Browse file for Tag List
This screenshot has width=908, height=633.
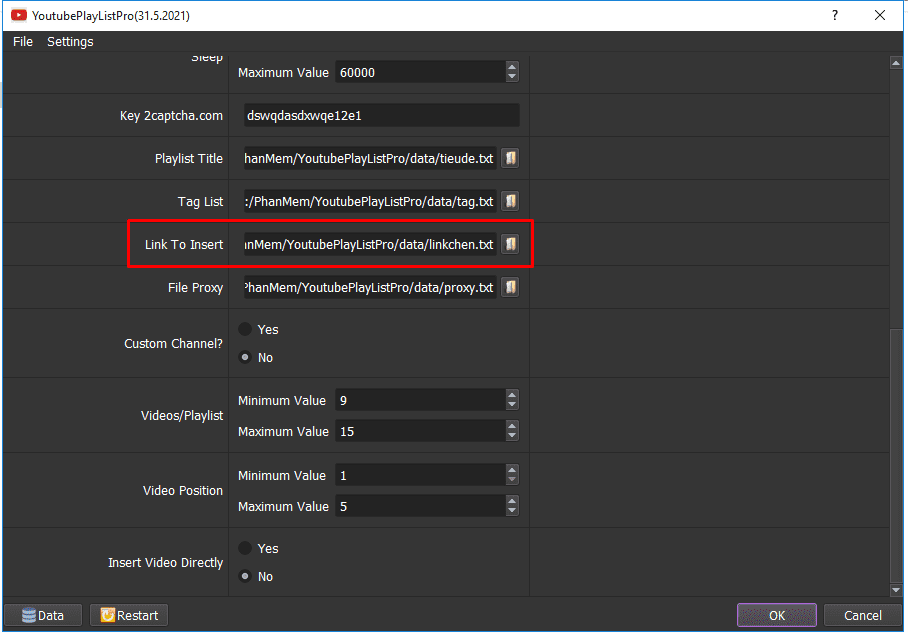[510, 201]
